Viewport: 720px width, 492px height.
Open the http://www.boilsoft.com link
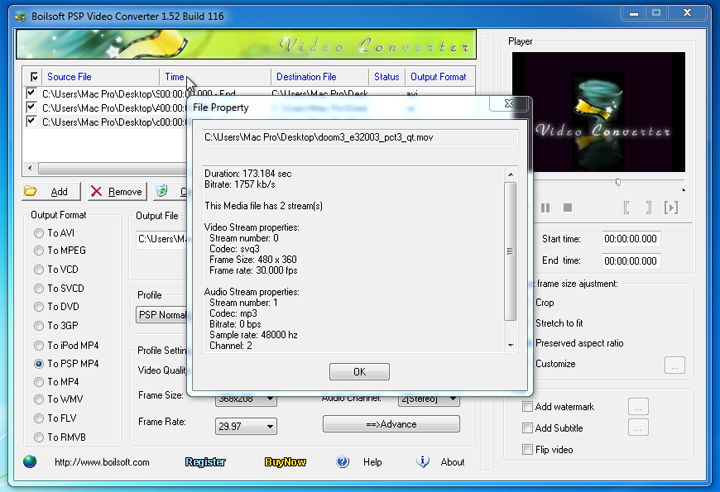(102, 462)
